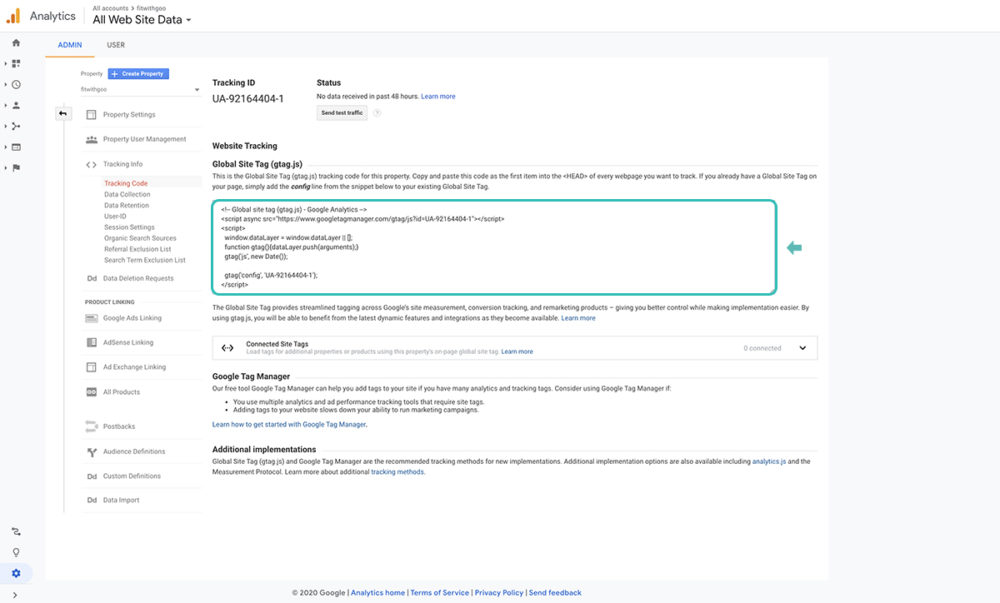This screenshot has height=603, width=1000.
Task: Open Terms of Service footer link
Action: coord(439,593)
